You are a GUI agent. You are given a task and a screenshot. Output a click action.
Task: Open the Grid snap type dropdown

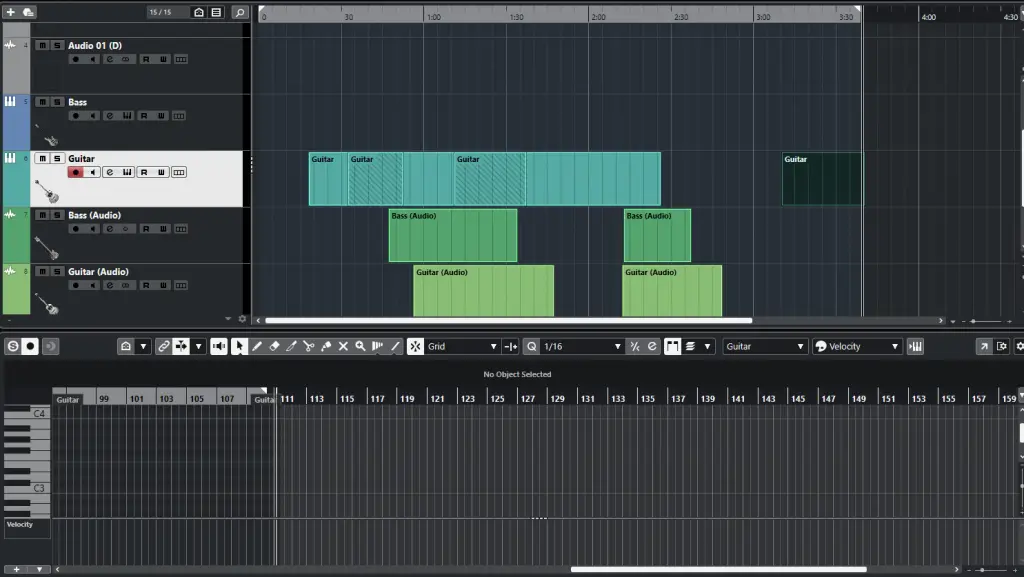(461, 346)
